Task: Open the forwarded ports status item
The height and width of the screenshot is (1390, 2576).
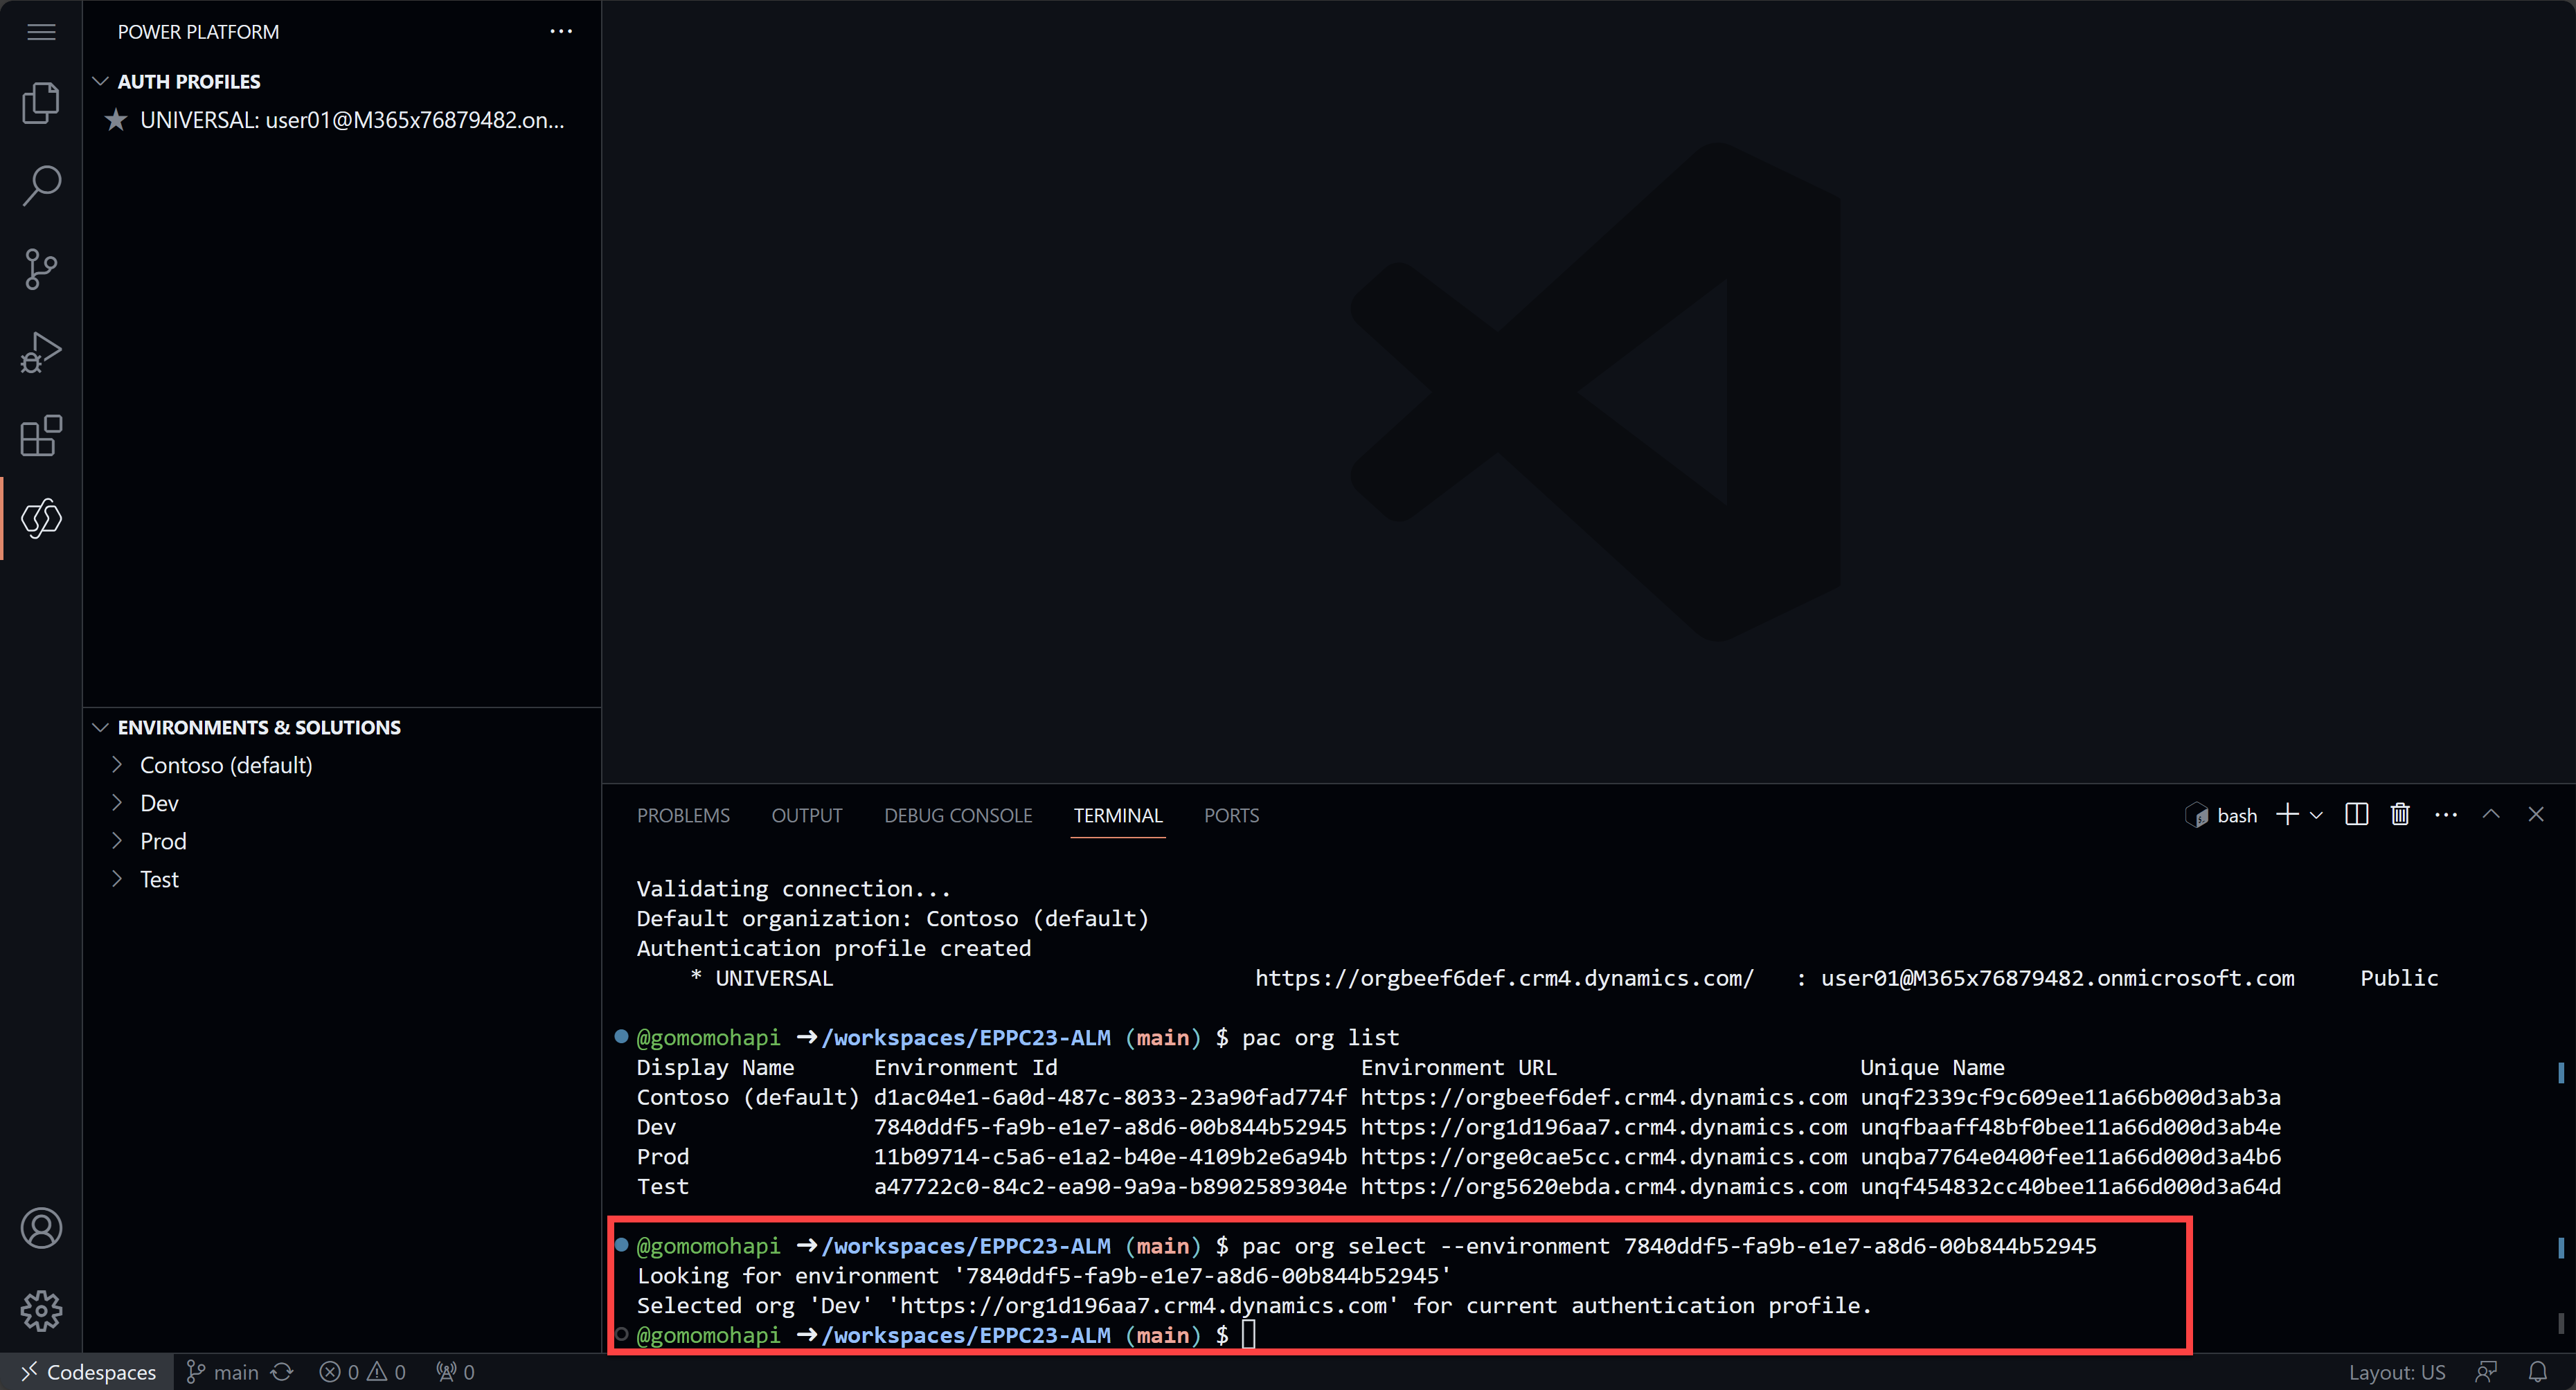Action: pos(455,1372)
